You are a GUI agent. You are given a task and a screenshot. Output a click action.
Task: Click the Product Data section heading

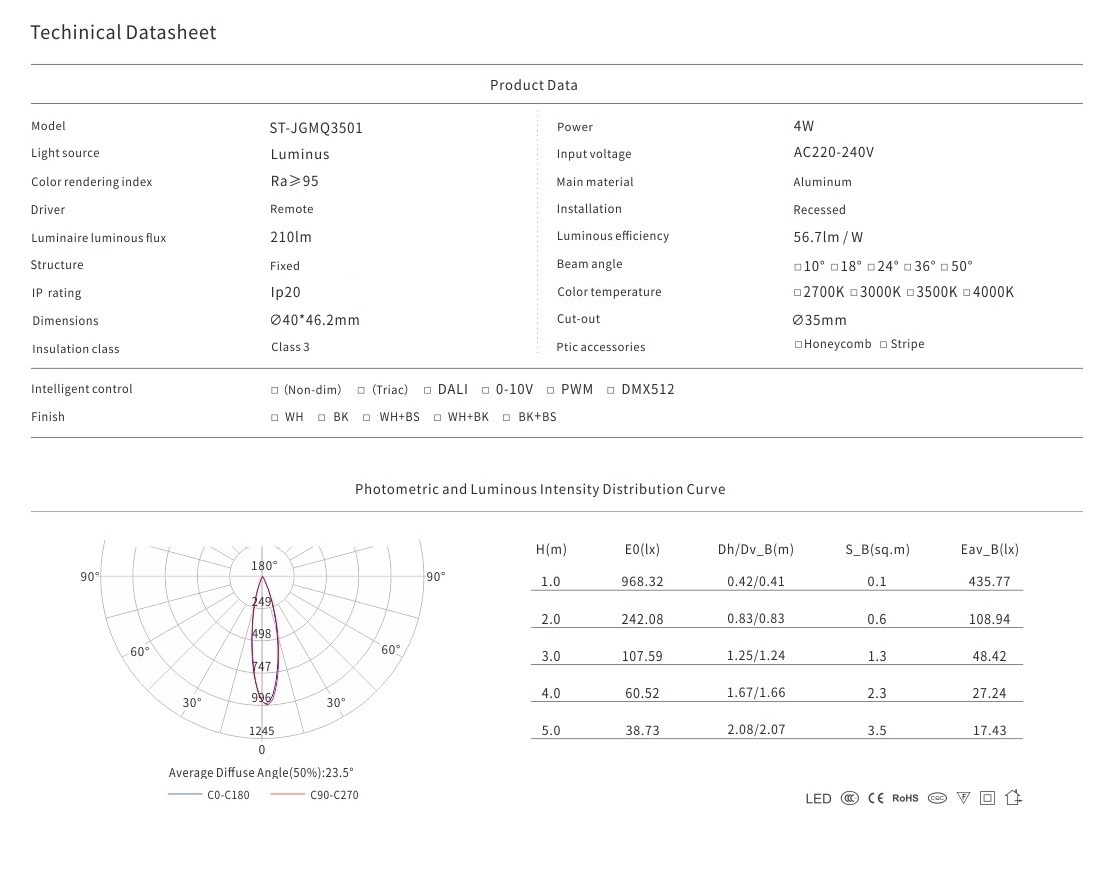tap(534, 85)
